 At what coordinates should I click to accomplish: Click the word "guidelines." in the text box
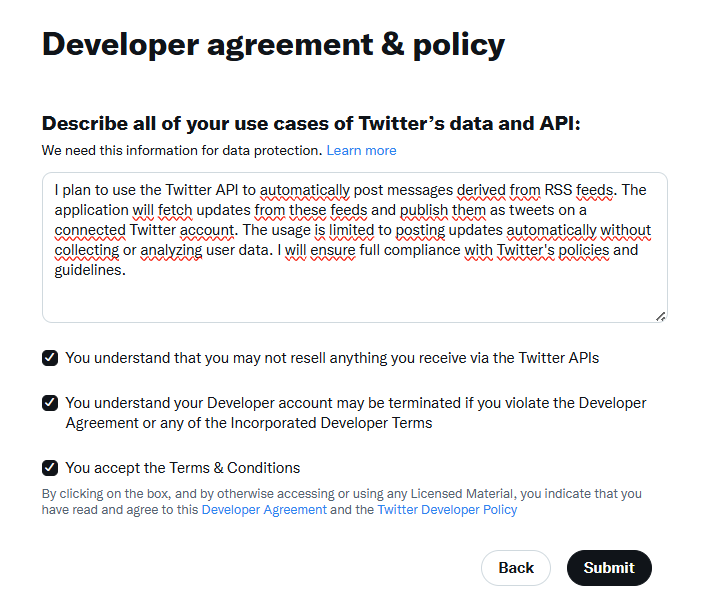(90, 270)
